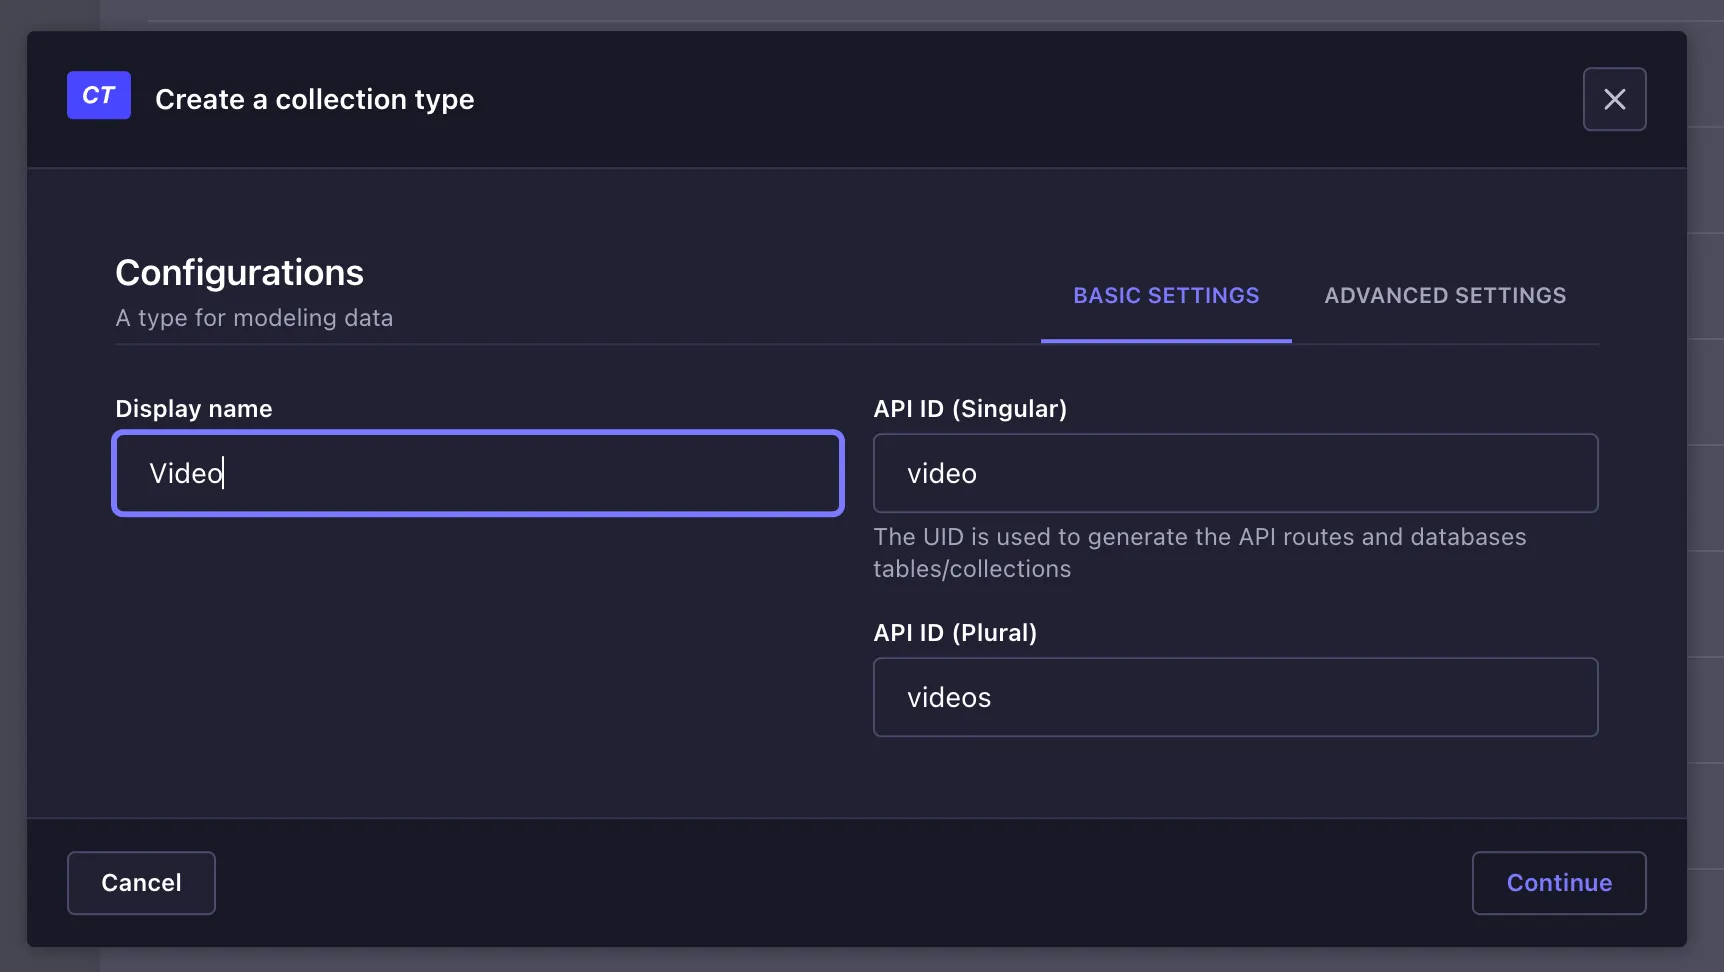Click the API ID (Plural) field showing videos
1724x972 pixels.
click(1235, 697)
